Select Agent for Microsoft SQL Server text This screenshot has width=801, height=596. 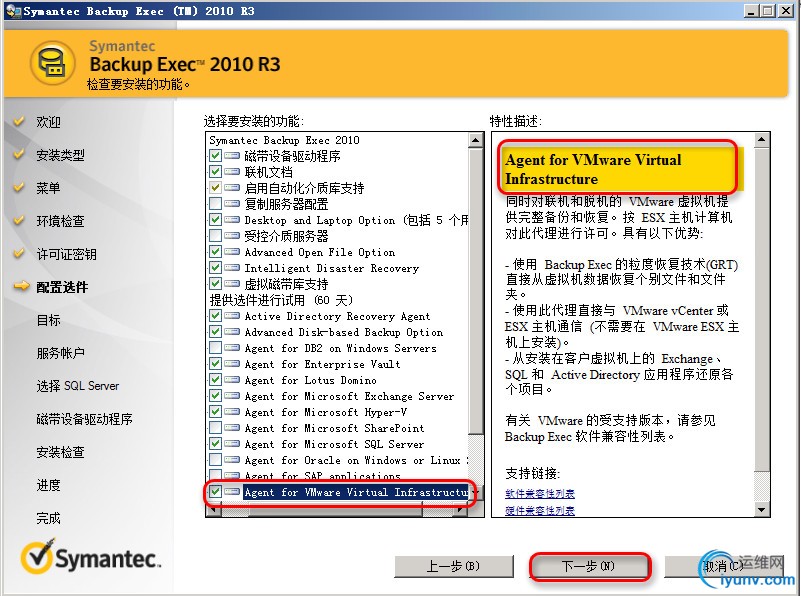334,444
